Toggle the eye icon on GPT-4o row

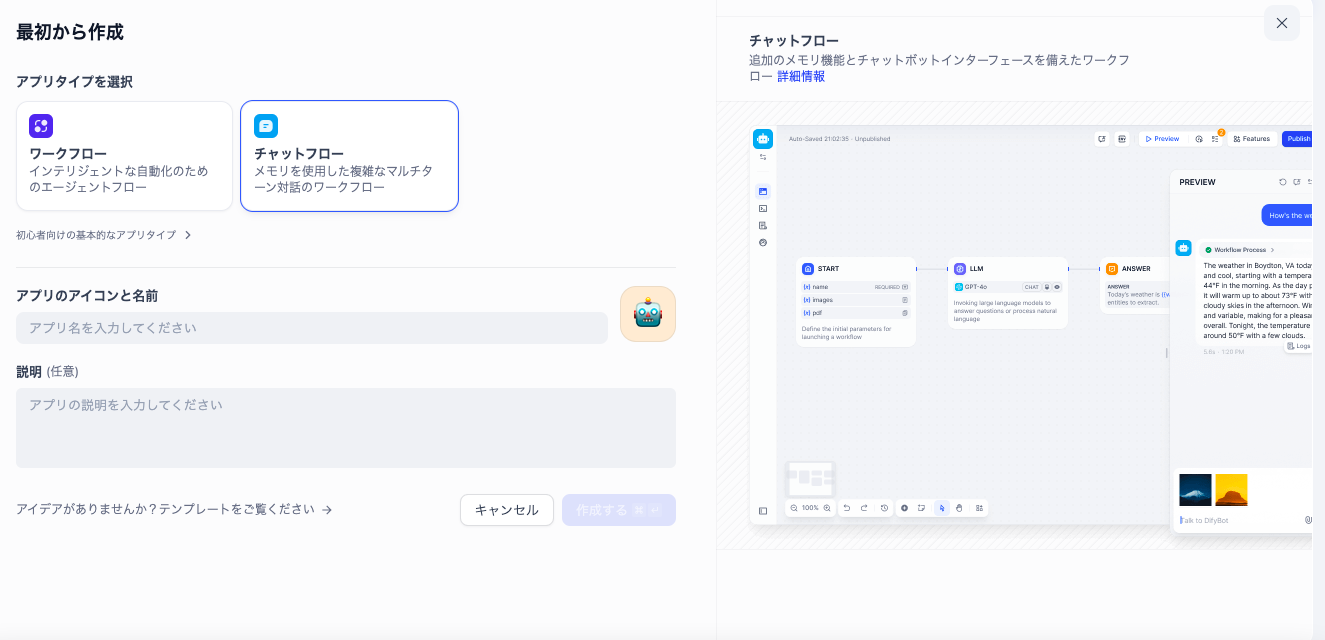[x=1057, y=287]
